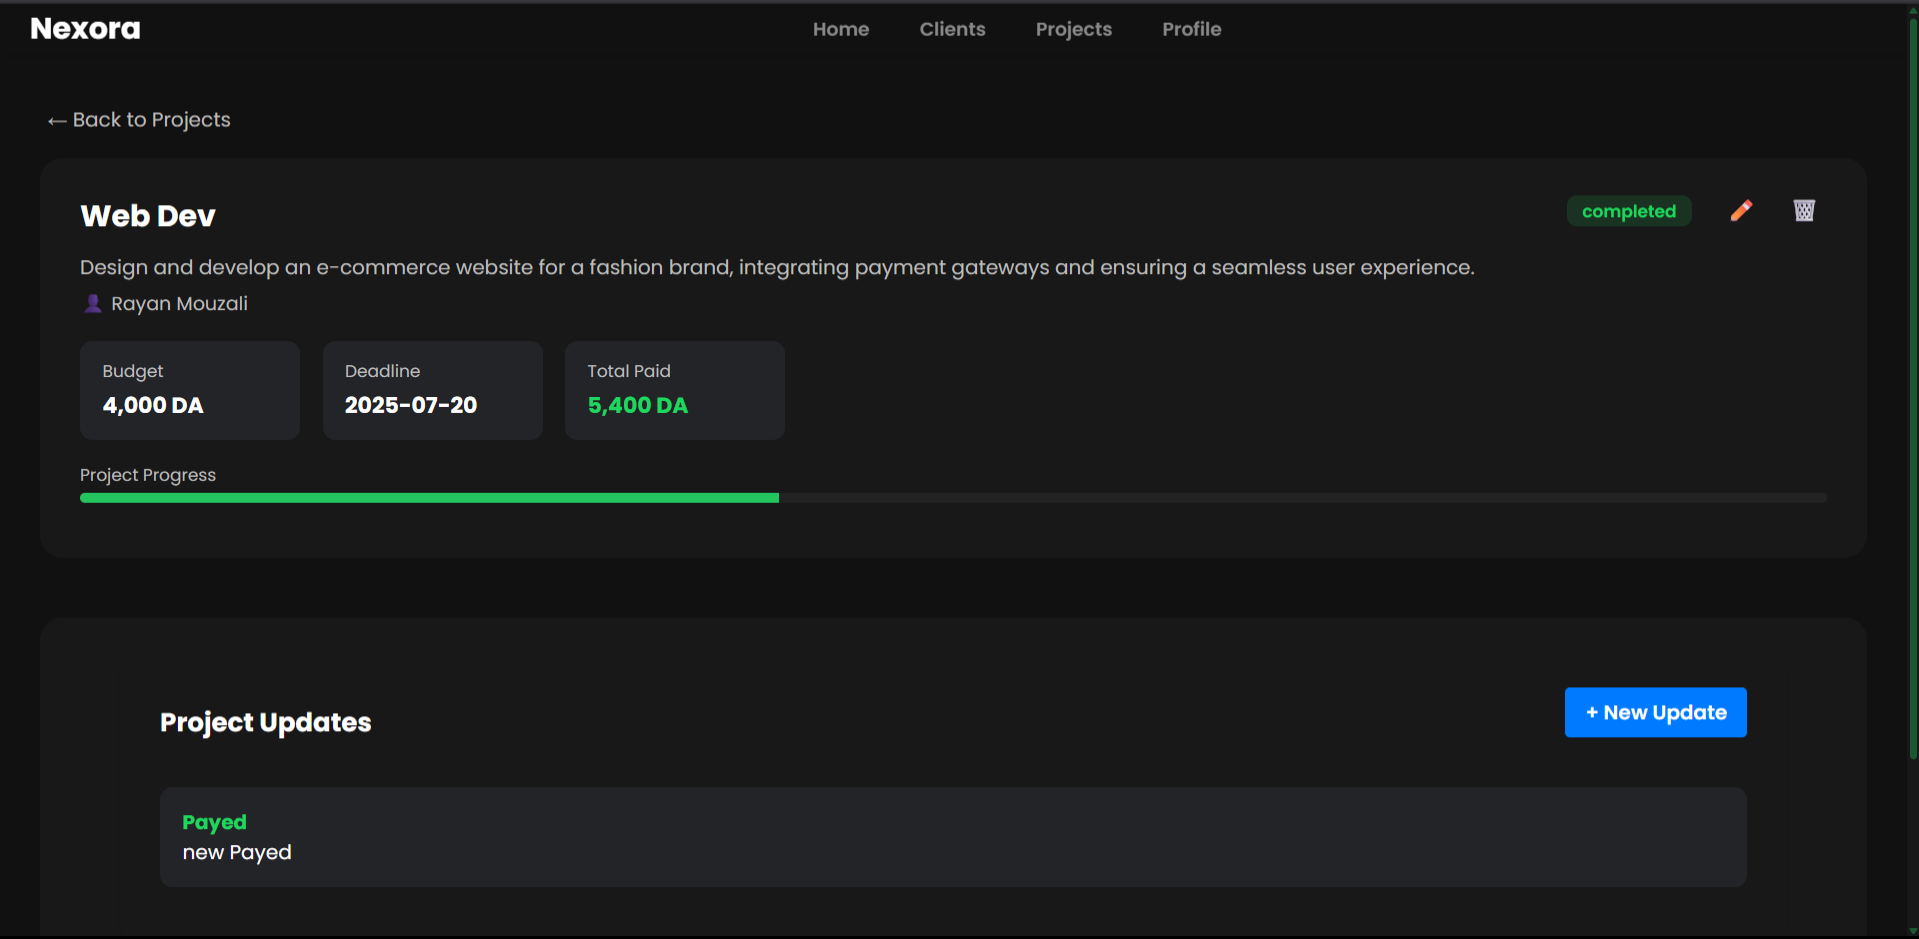Click the trash icon to delete the project
The width and height of the screenshot is (1919, 939).
1803,210
